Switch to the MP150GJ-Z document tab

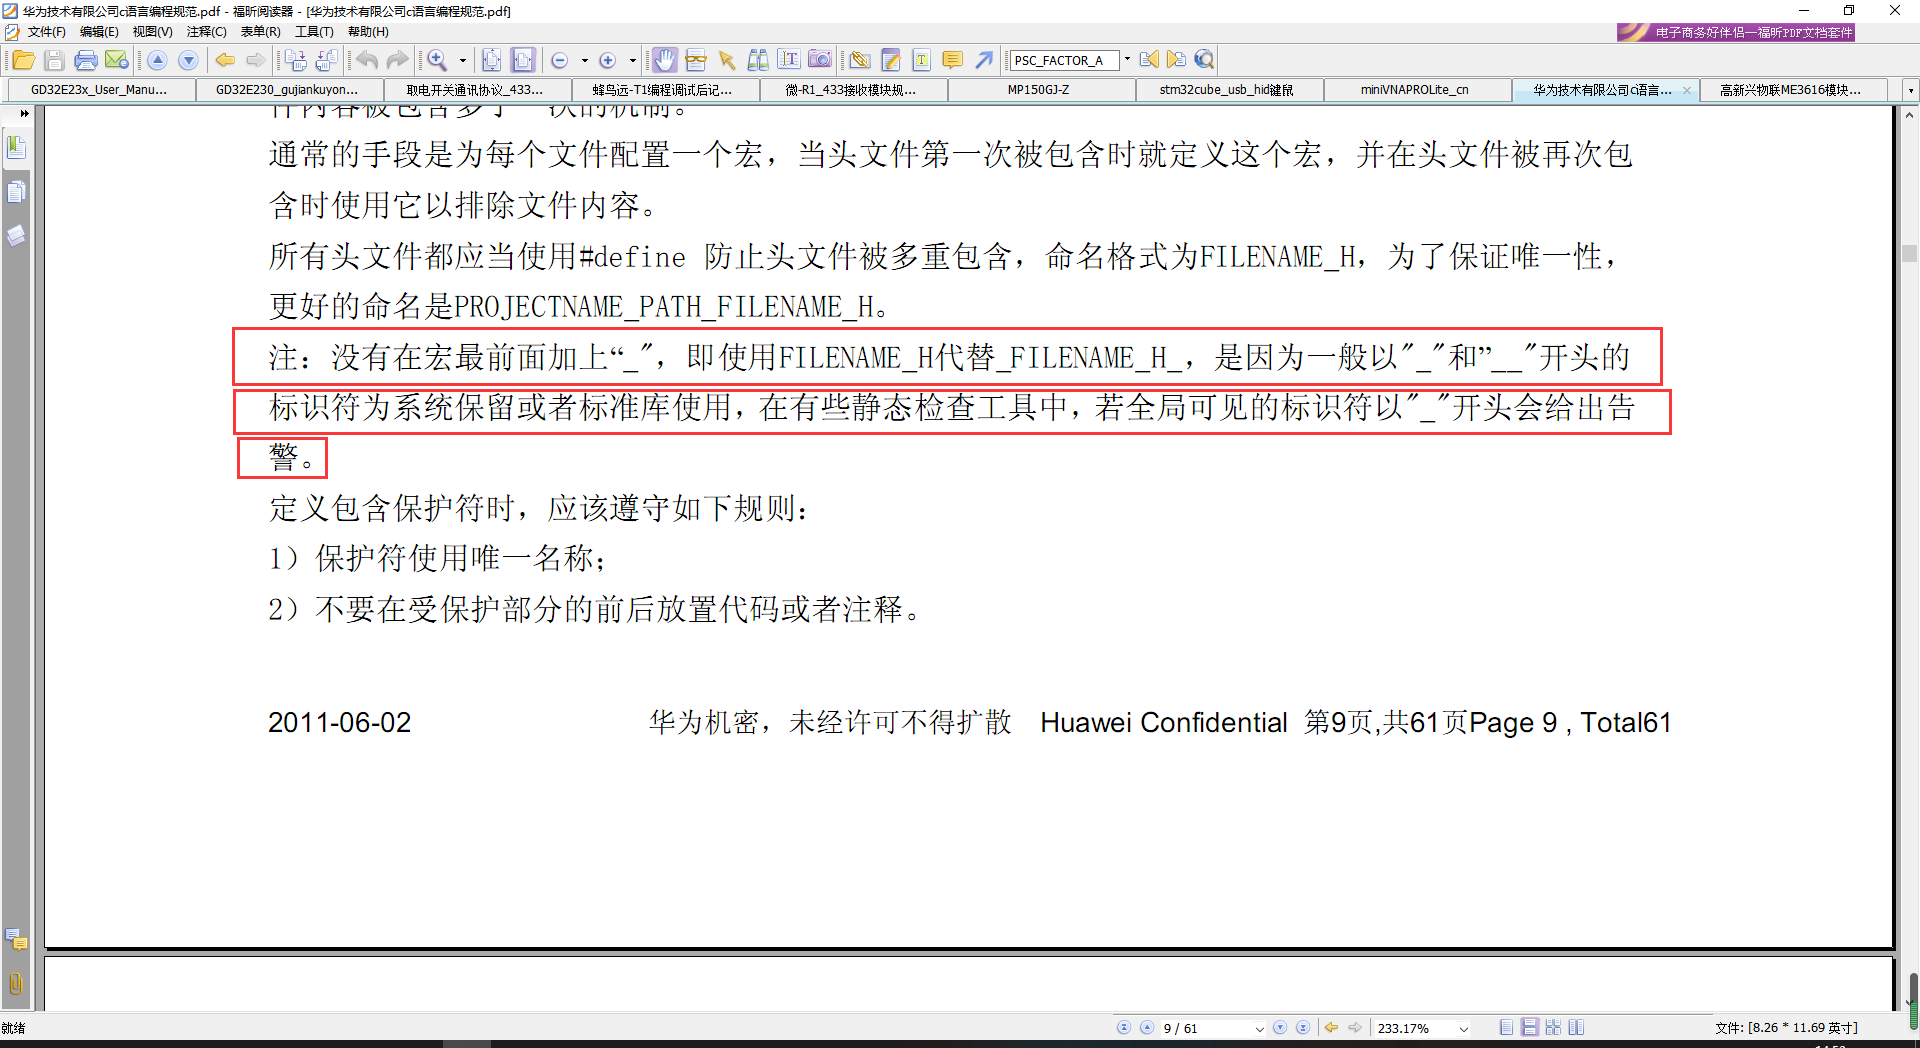pyautogui.click(x=1040, y=89)
